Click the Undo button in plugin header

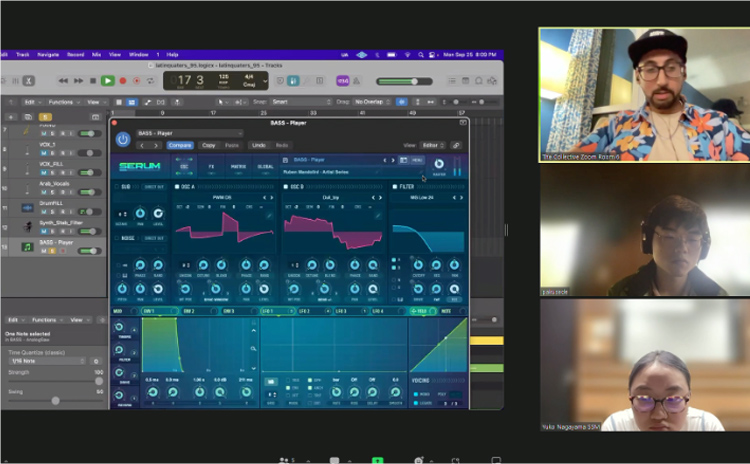click(x=259, y=145)
